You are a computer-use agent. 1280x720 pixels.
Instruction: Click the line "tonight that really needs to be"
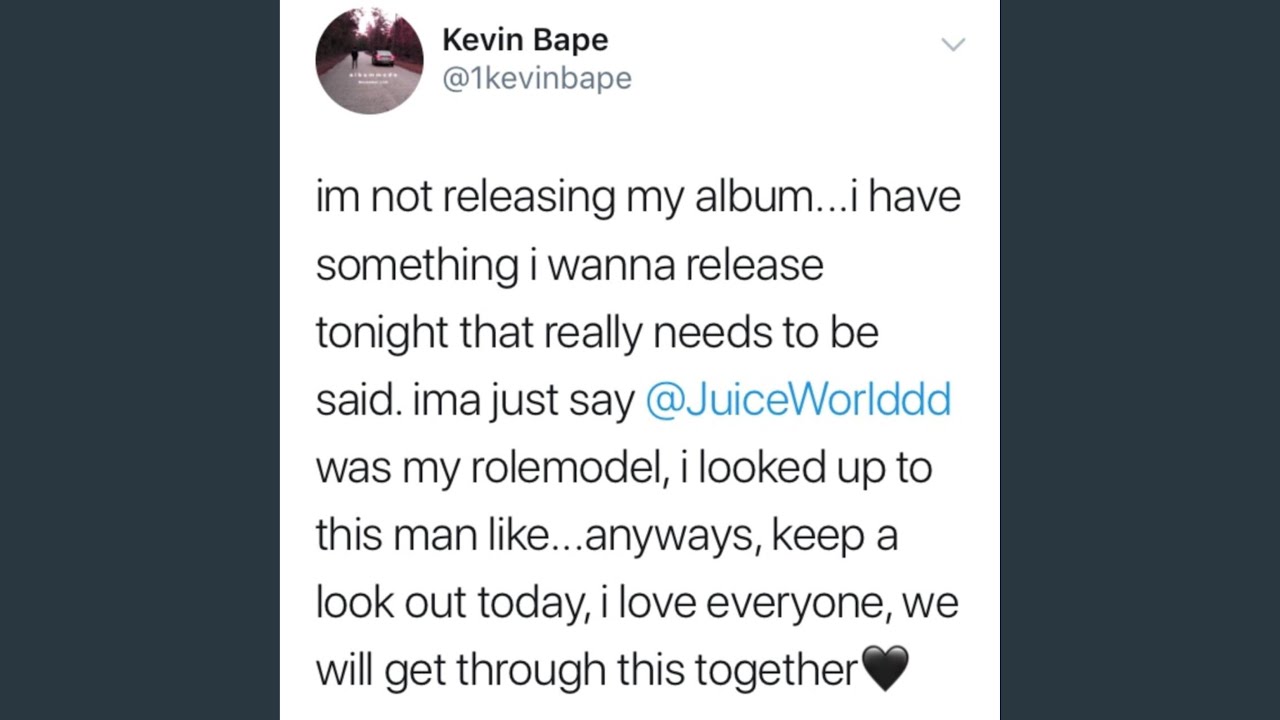click(x=597, y=333)
